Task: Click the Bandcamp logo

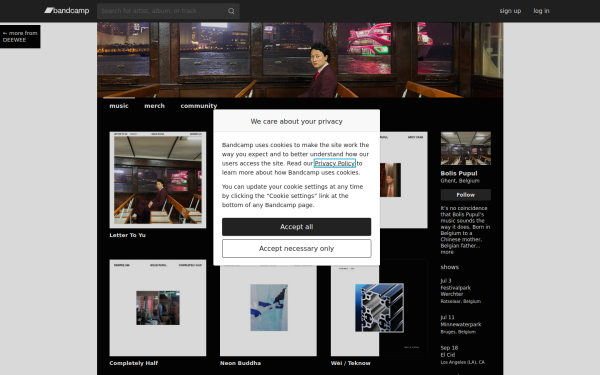Action: click(67, 10)
